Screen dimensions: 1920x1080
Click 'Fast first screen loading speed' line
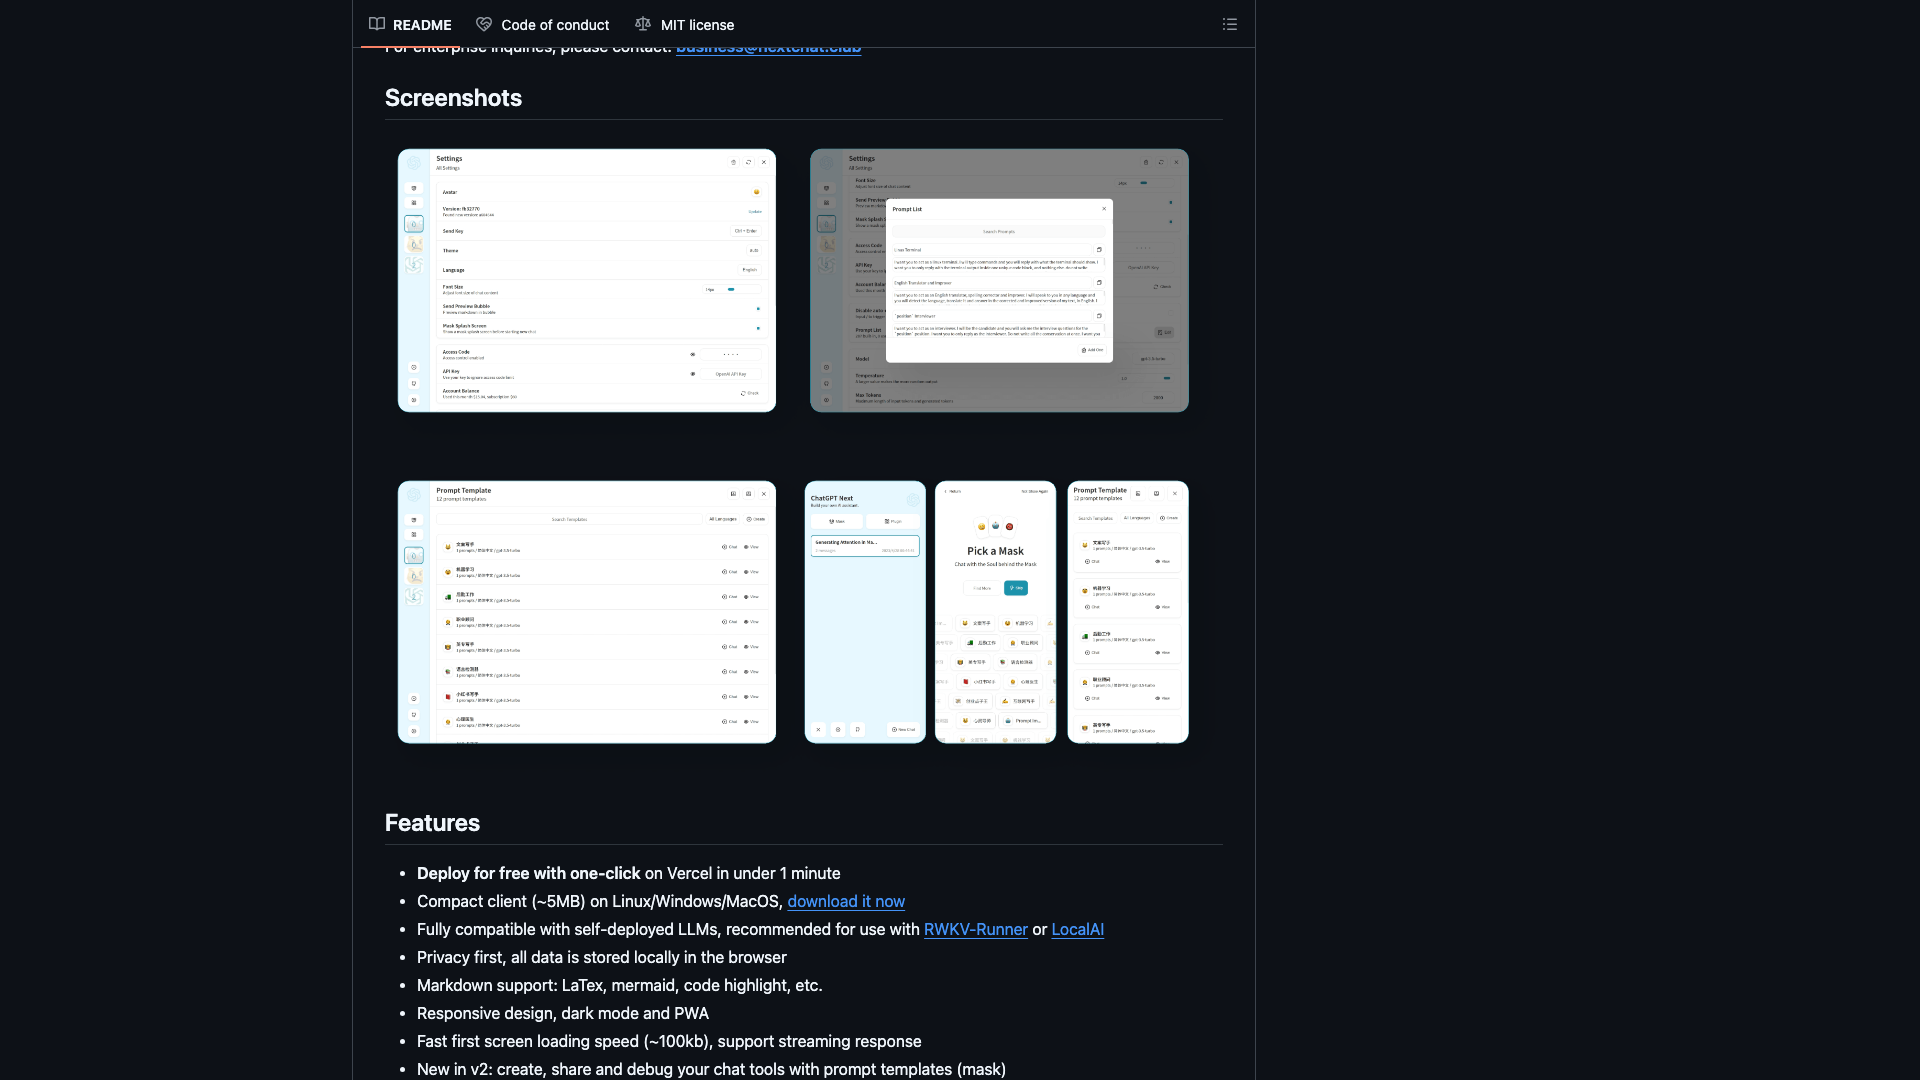[x=669, y=1041]
